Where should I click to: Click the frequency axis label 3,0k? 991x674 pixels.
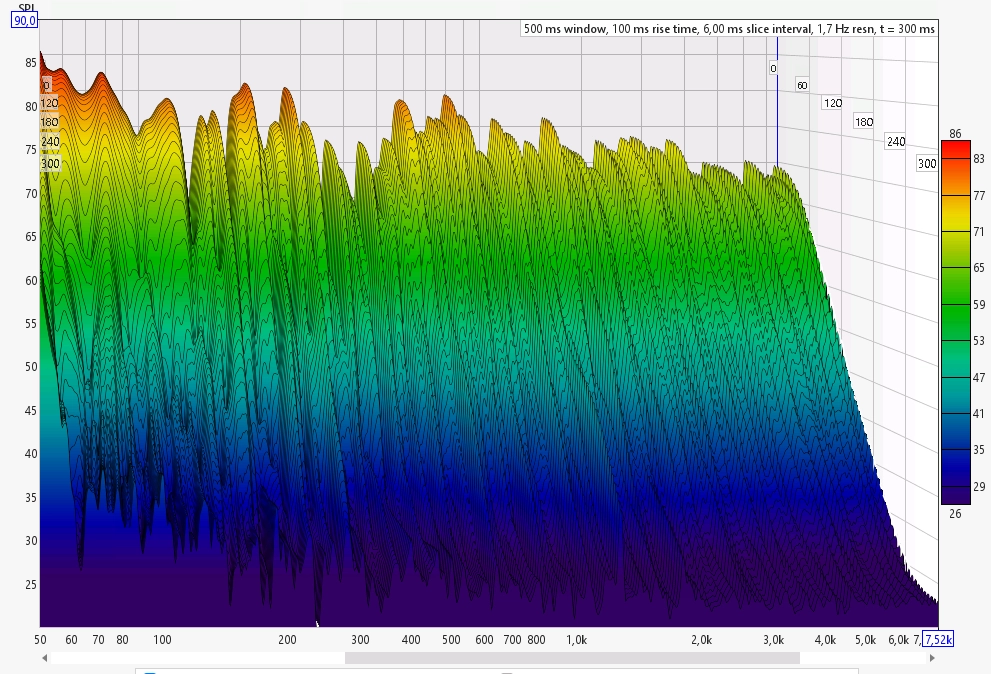[774, 640]
